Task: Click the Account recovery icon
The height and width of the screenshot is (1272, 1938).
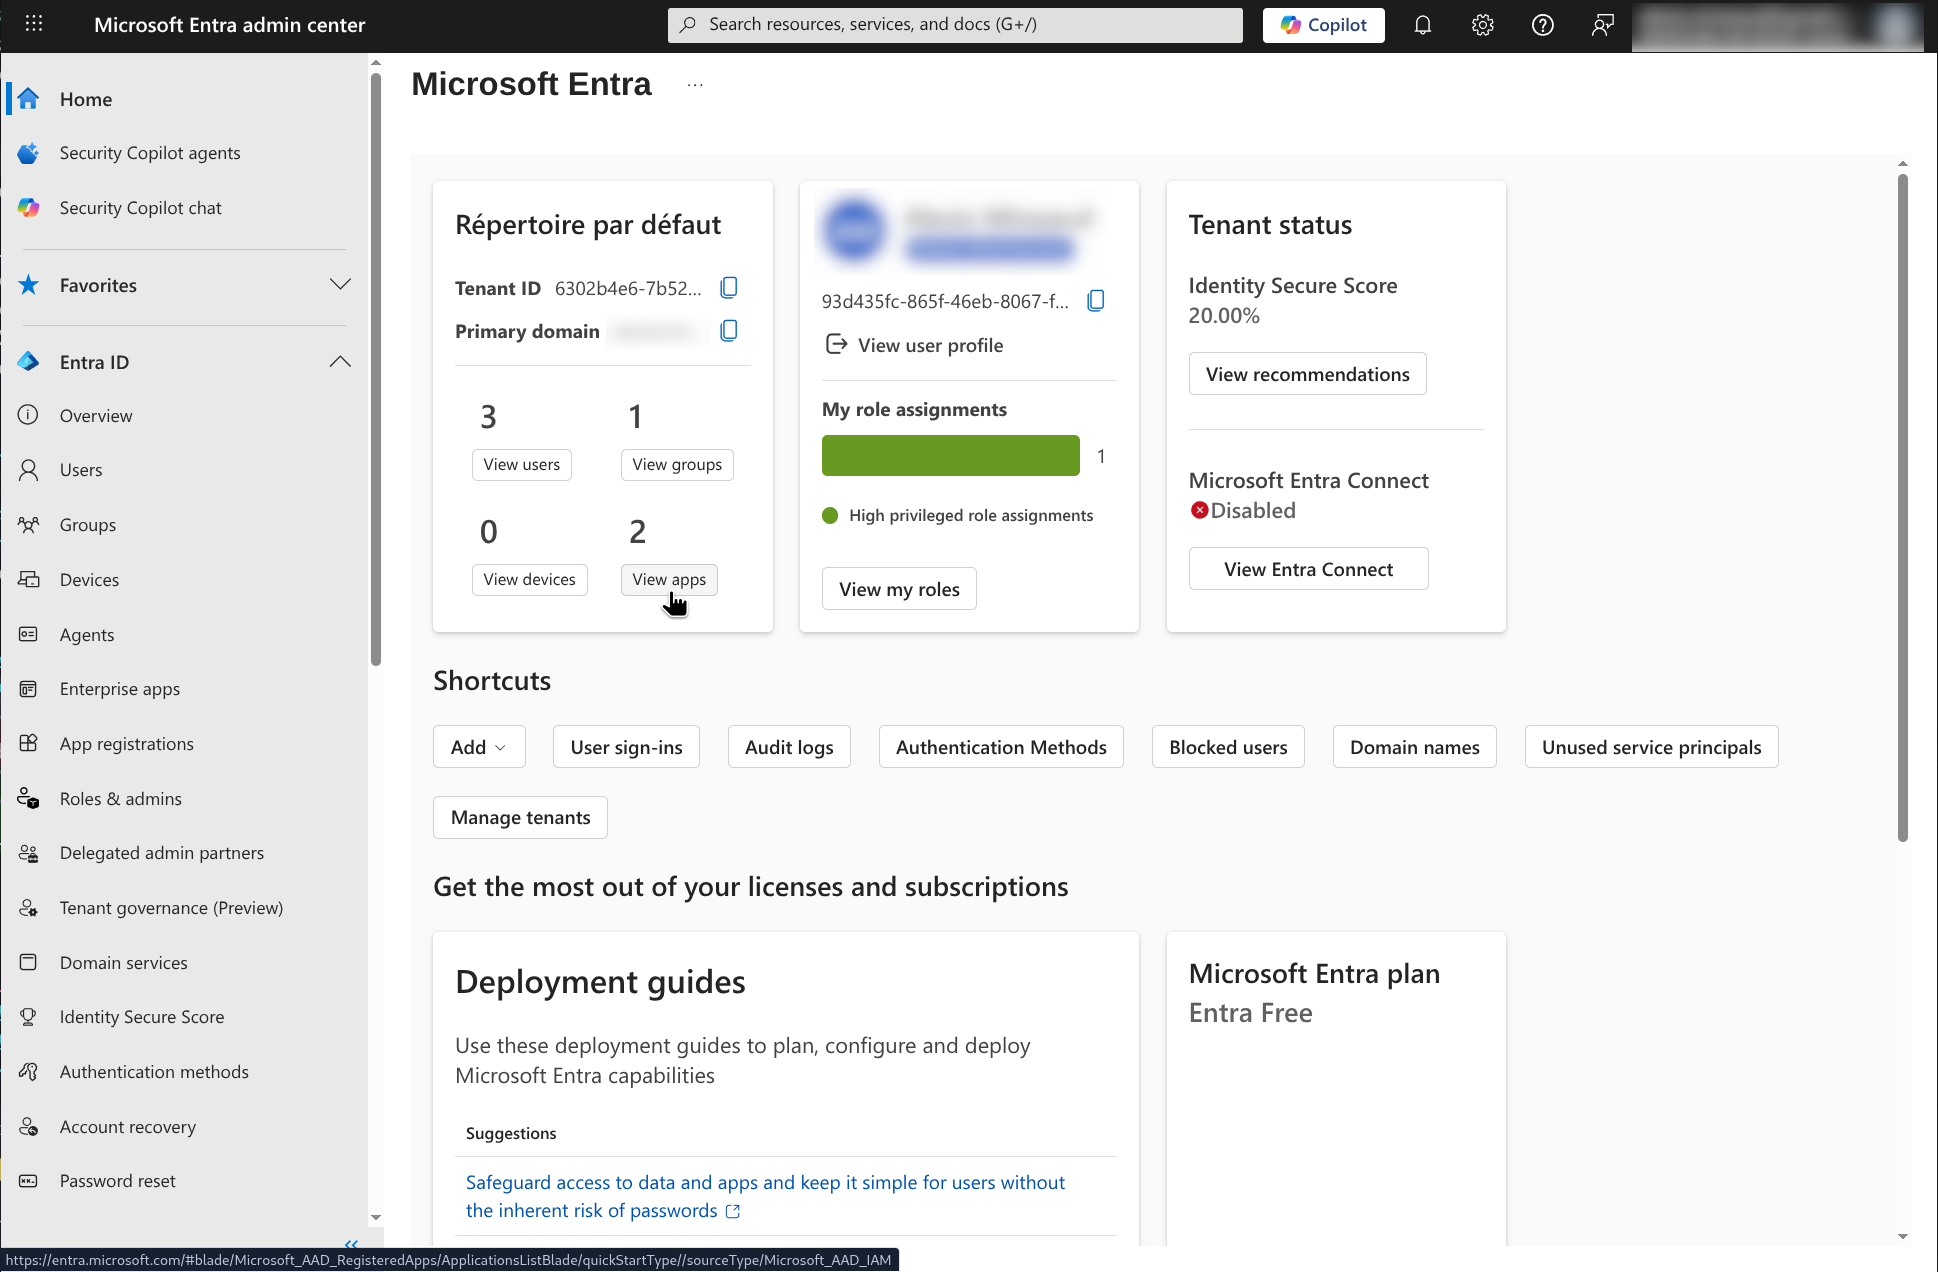Action: click(28, 1127)
